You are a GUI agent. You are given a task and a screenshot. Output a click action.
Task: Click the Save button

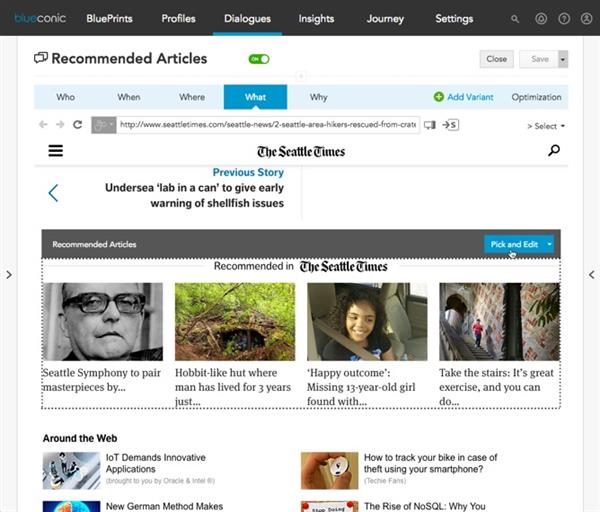(540, 59)
